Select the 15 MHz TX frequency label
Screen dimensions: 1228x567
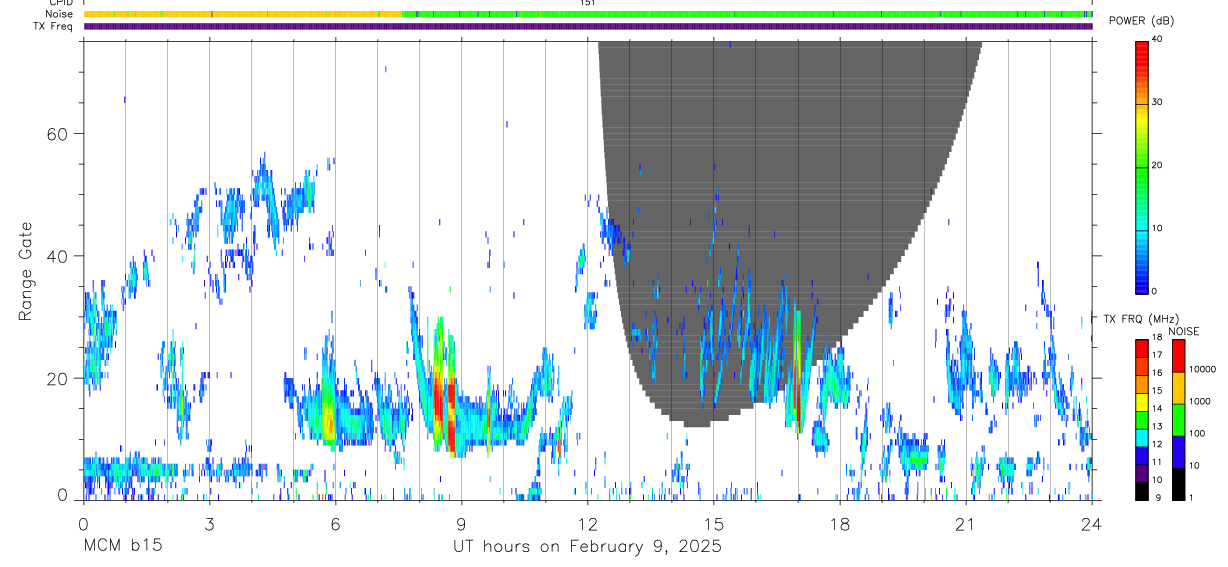point(1157,391)
